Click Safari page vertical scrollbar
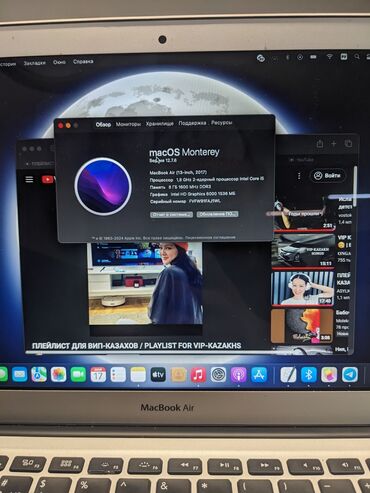 point(355,186)
